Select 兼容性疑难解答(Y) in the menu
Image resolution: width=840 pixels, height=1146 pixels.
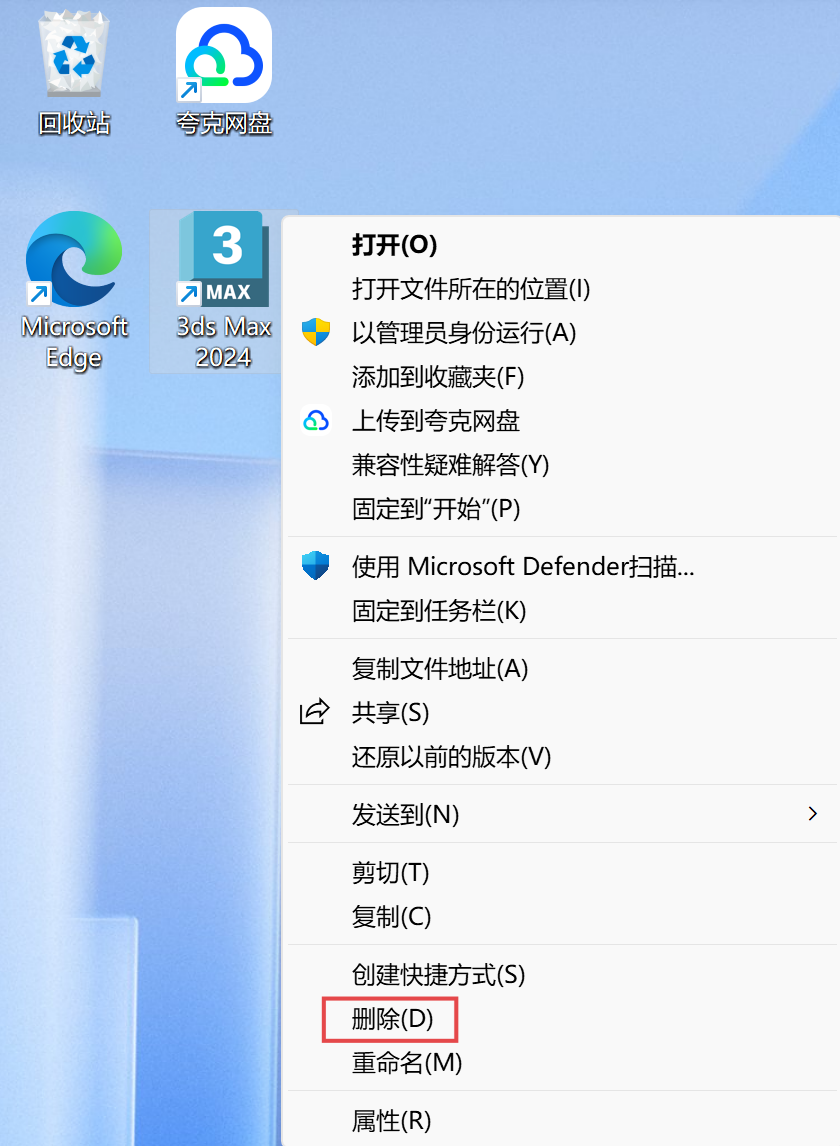click(x=450, y=465)
